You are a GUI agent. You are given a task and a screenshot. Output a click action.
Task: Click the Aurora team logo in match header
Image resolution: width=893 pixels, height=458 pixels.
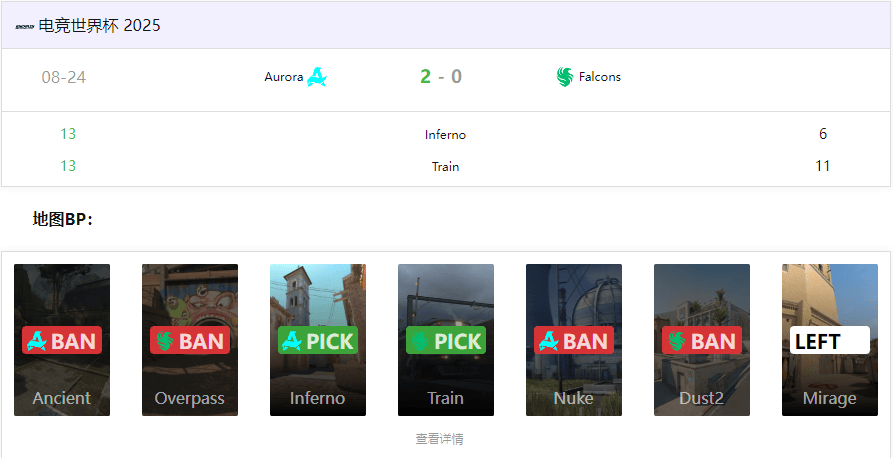316,77
